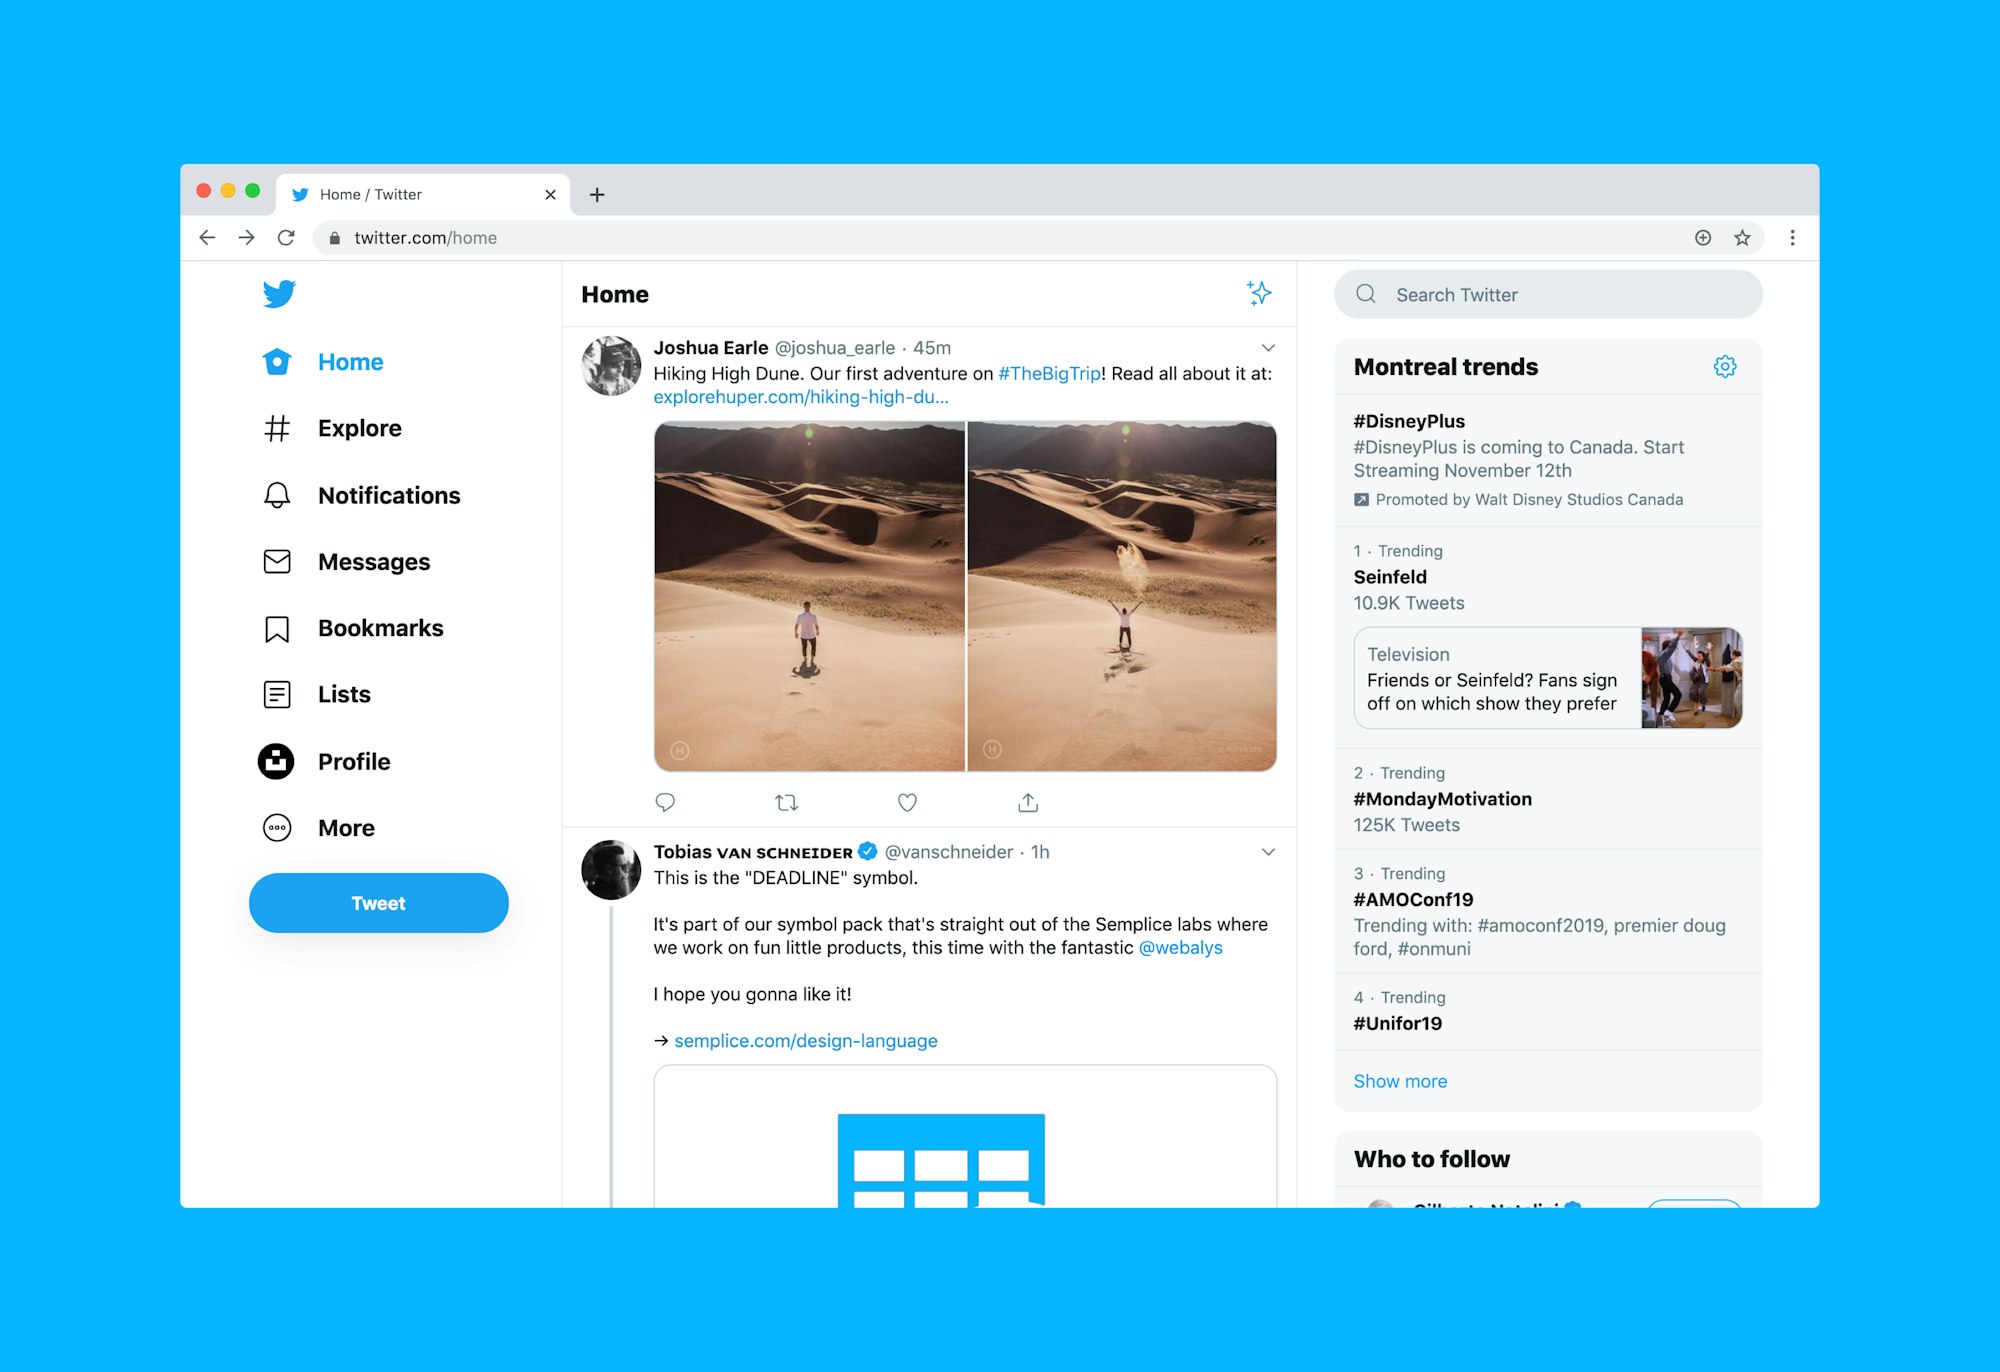Select the Bookmarks icon in sidebar
The width and height of the screenshot is (2000, 1372).
pyautogui.click(x=277, y=629)
